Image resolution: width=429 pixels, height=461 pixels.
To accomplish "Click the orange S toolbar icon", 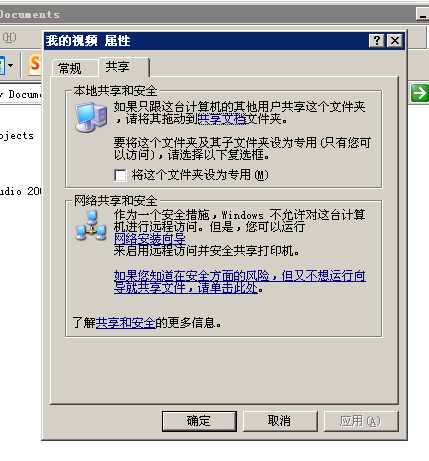I will pos(34,64).
